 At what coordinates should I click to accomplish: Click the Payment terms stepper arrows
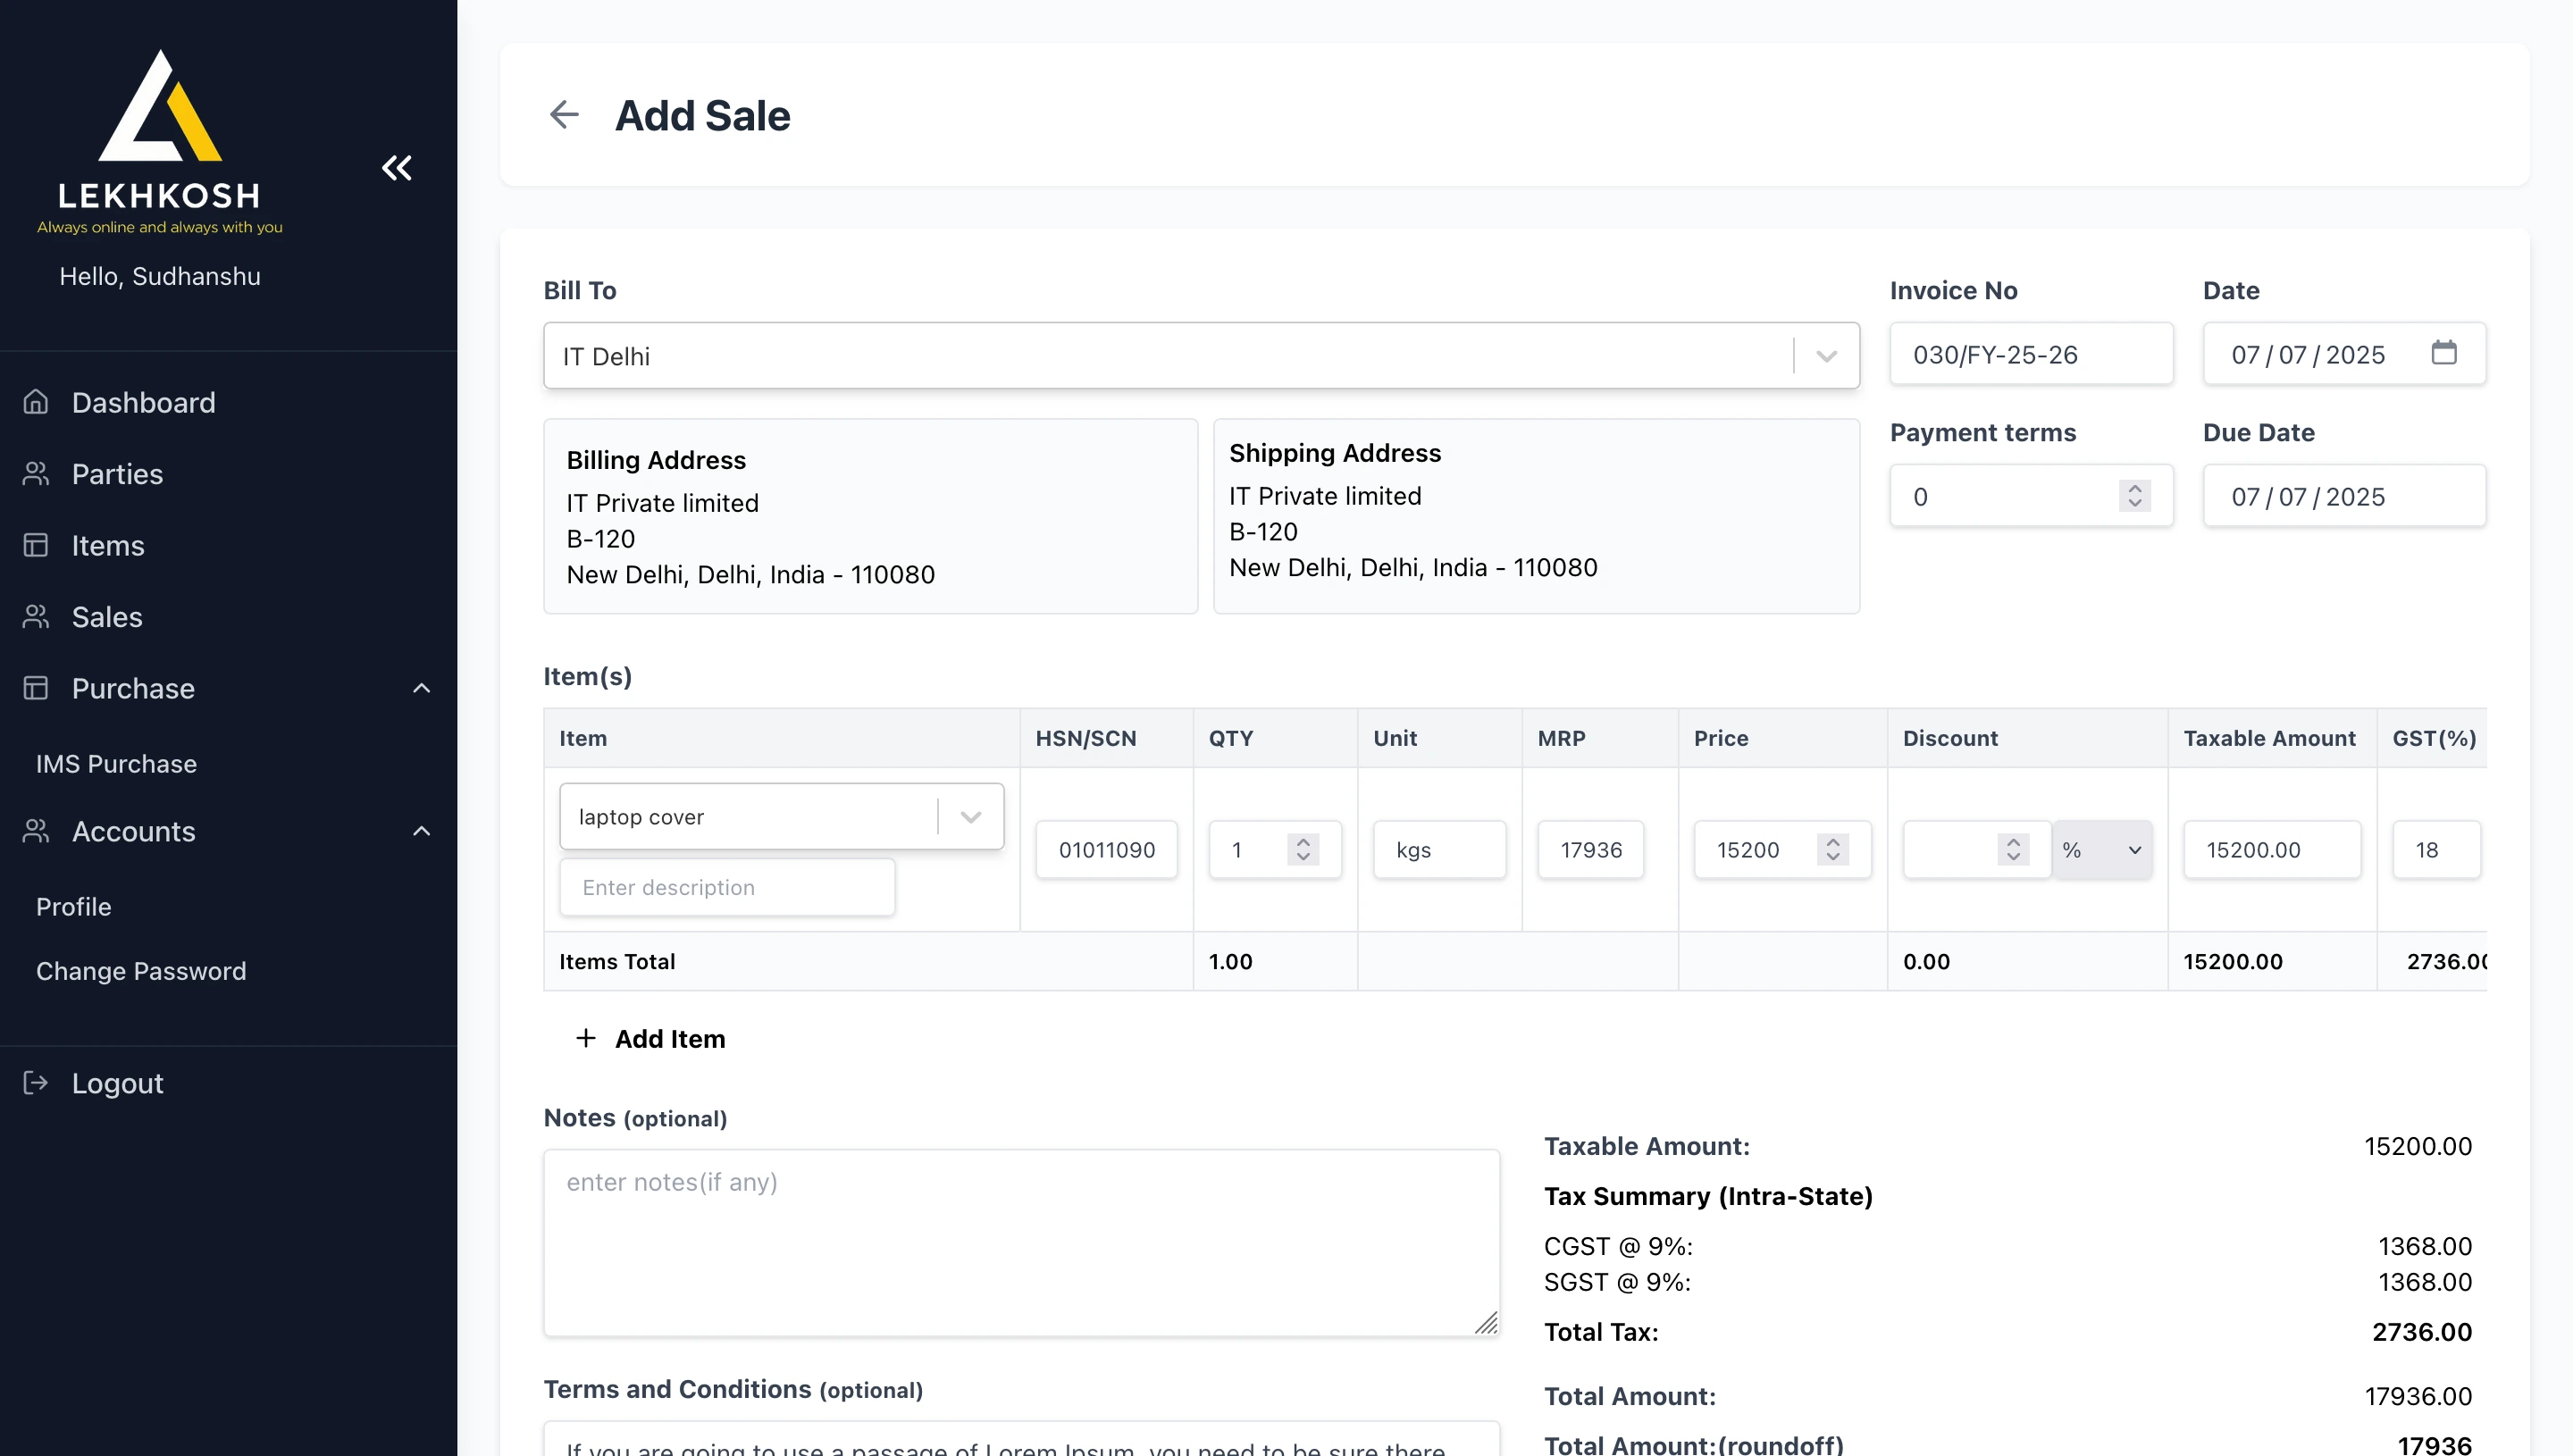[2135, 496]
